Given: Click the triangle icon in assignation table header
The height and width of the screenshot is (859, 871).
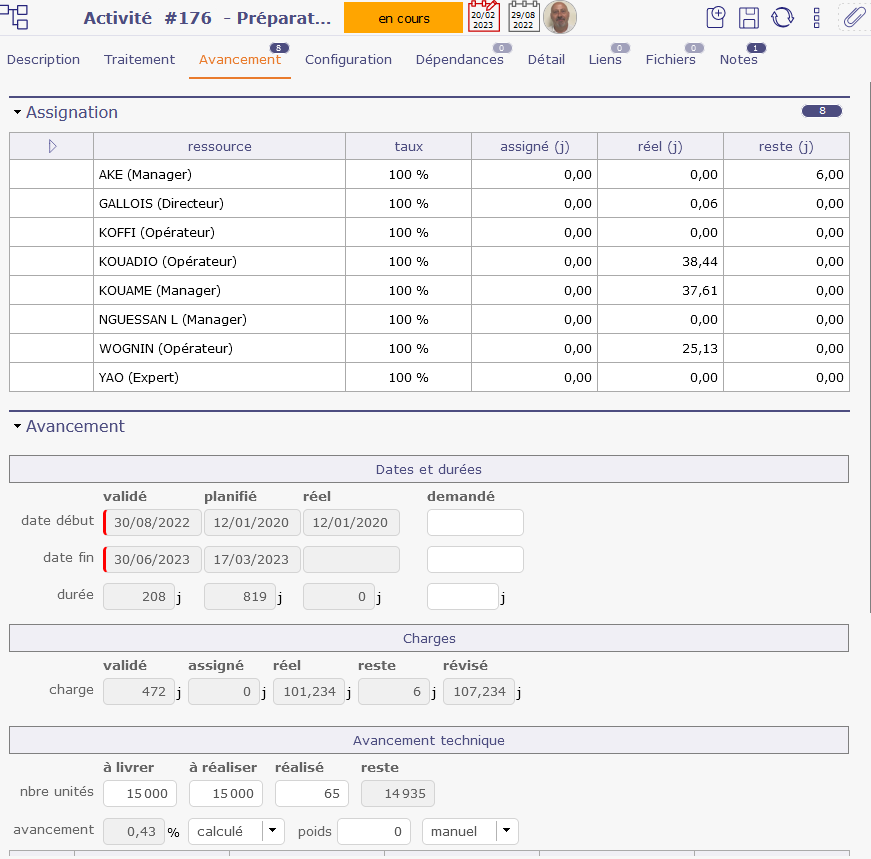Looking at the screenshot, I should coord(52,147).
